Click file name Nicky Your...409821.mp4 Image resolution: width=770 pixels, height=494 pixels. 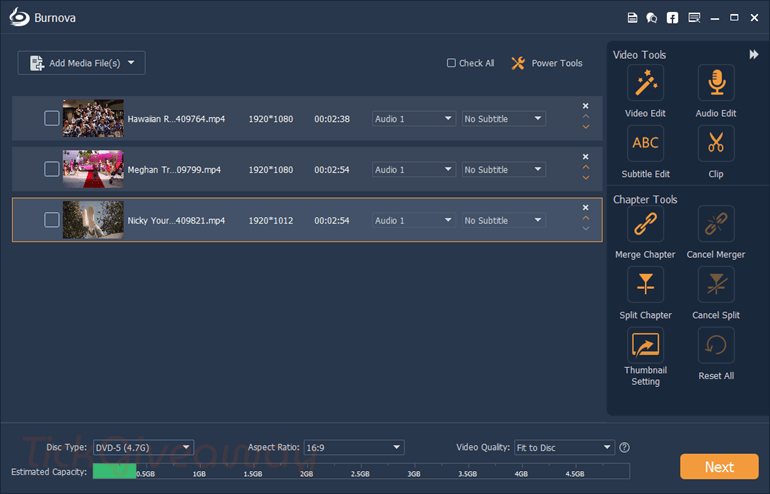coord(176,220)
